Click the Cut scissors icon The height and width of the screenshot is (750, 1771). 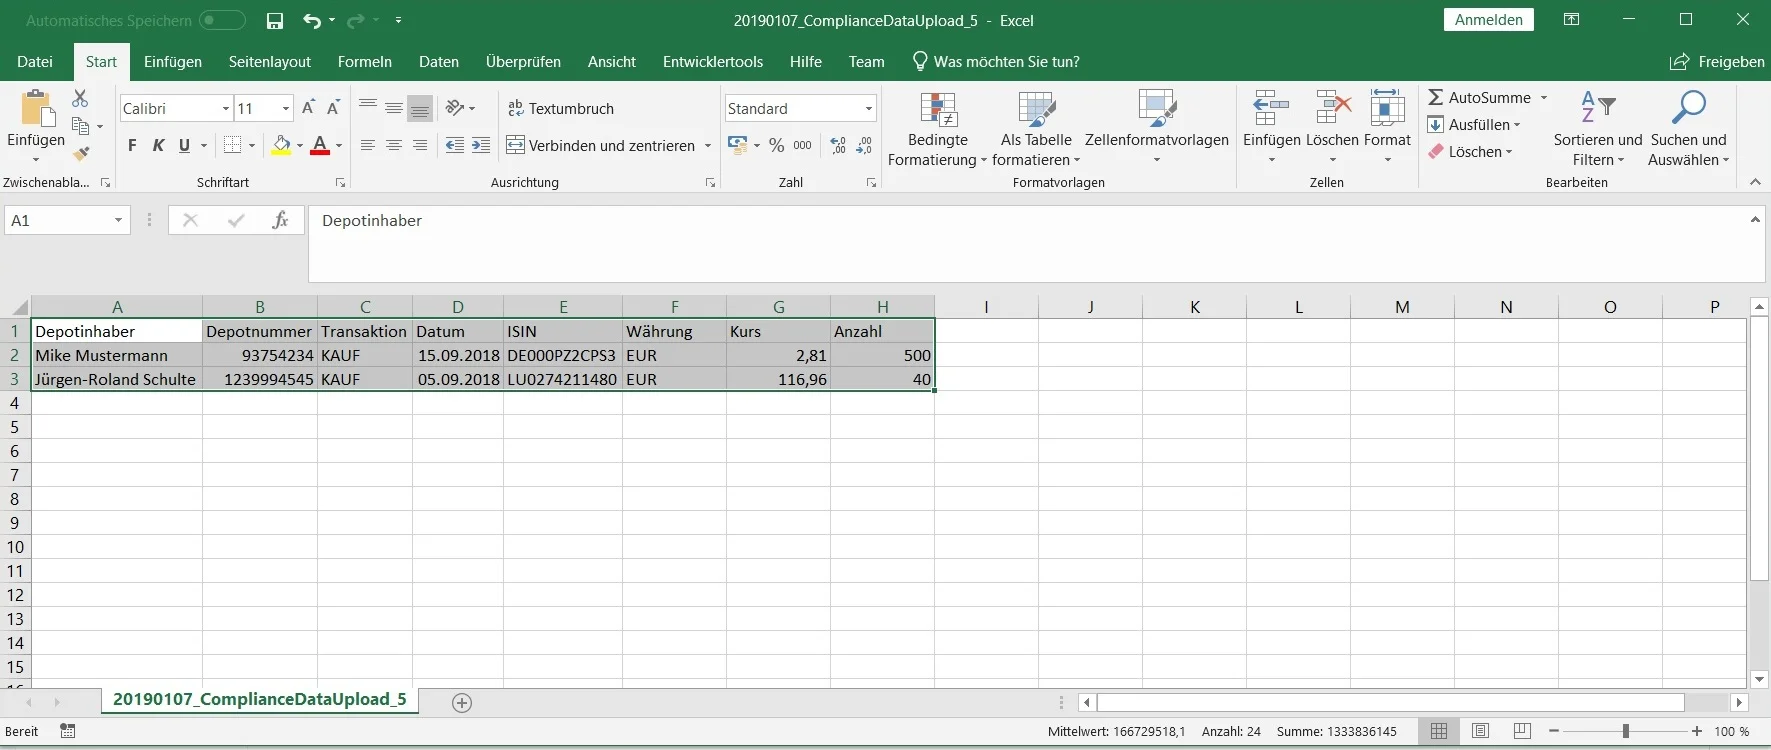point(80,98)
